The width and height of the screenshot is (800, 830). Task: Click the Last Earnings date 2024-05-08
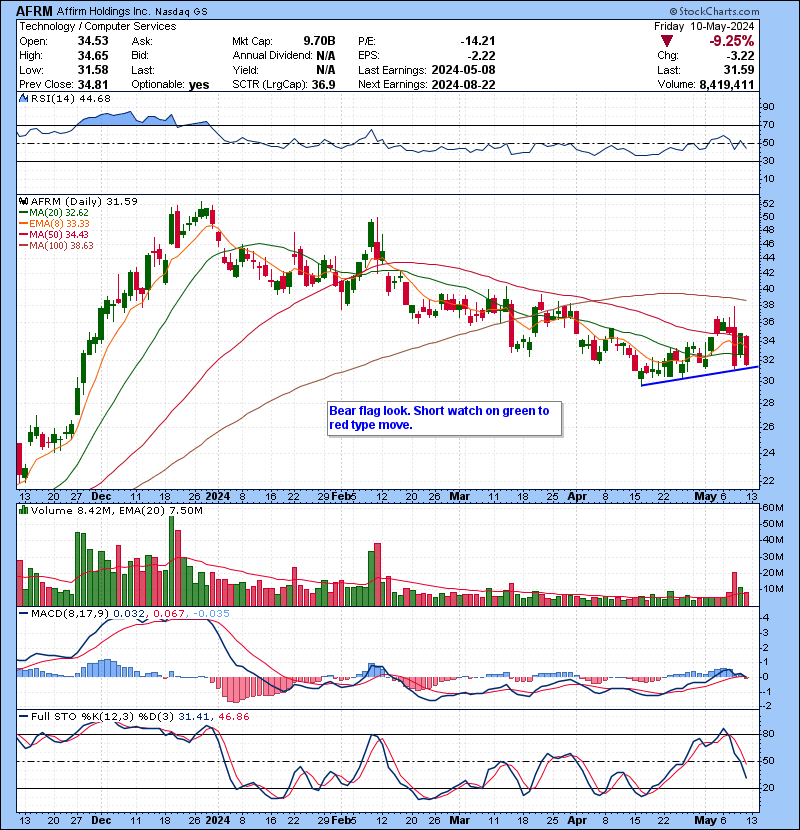click(463, 70)
